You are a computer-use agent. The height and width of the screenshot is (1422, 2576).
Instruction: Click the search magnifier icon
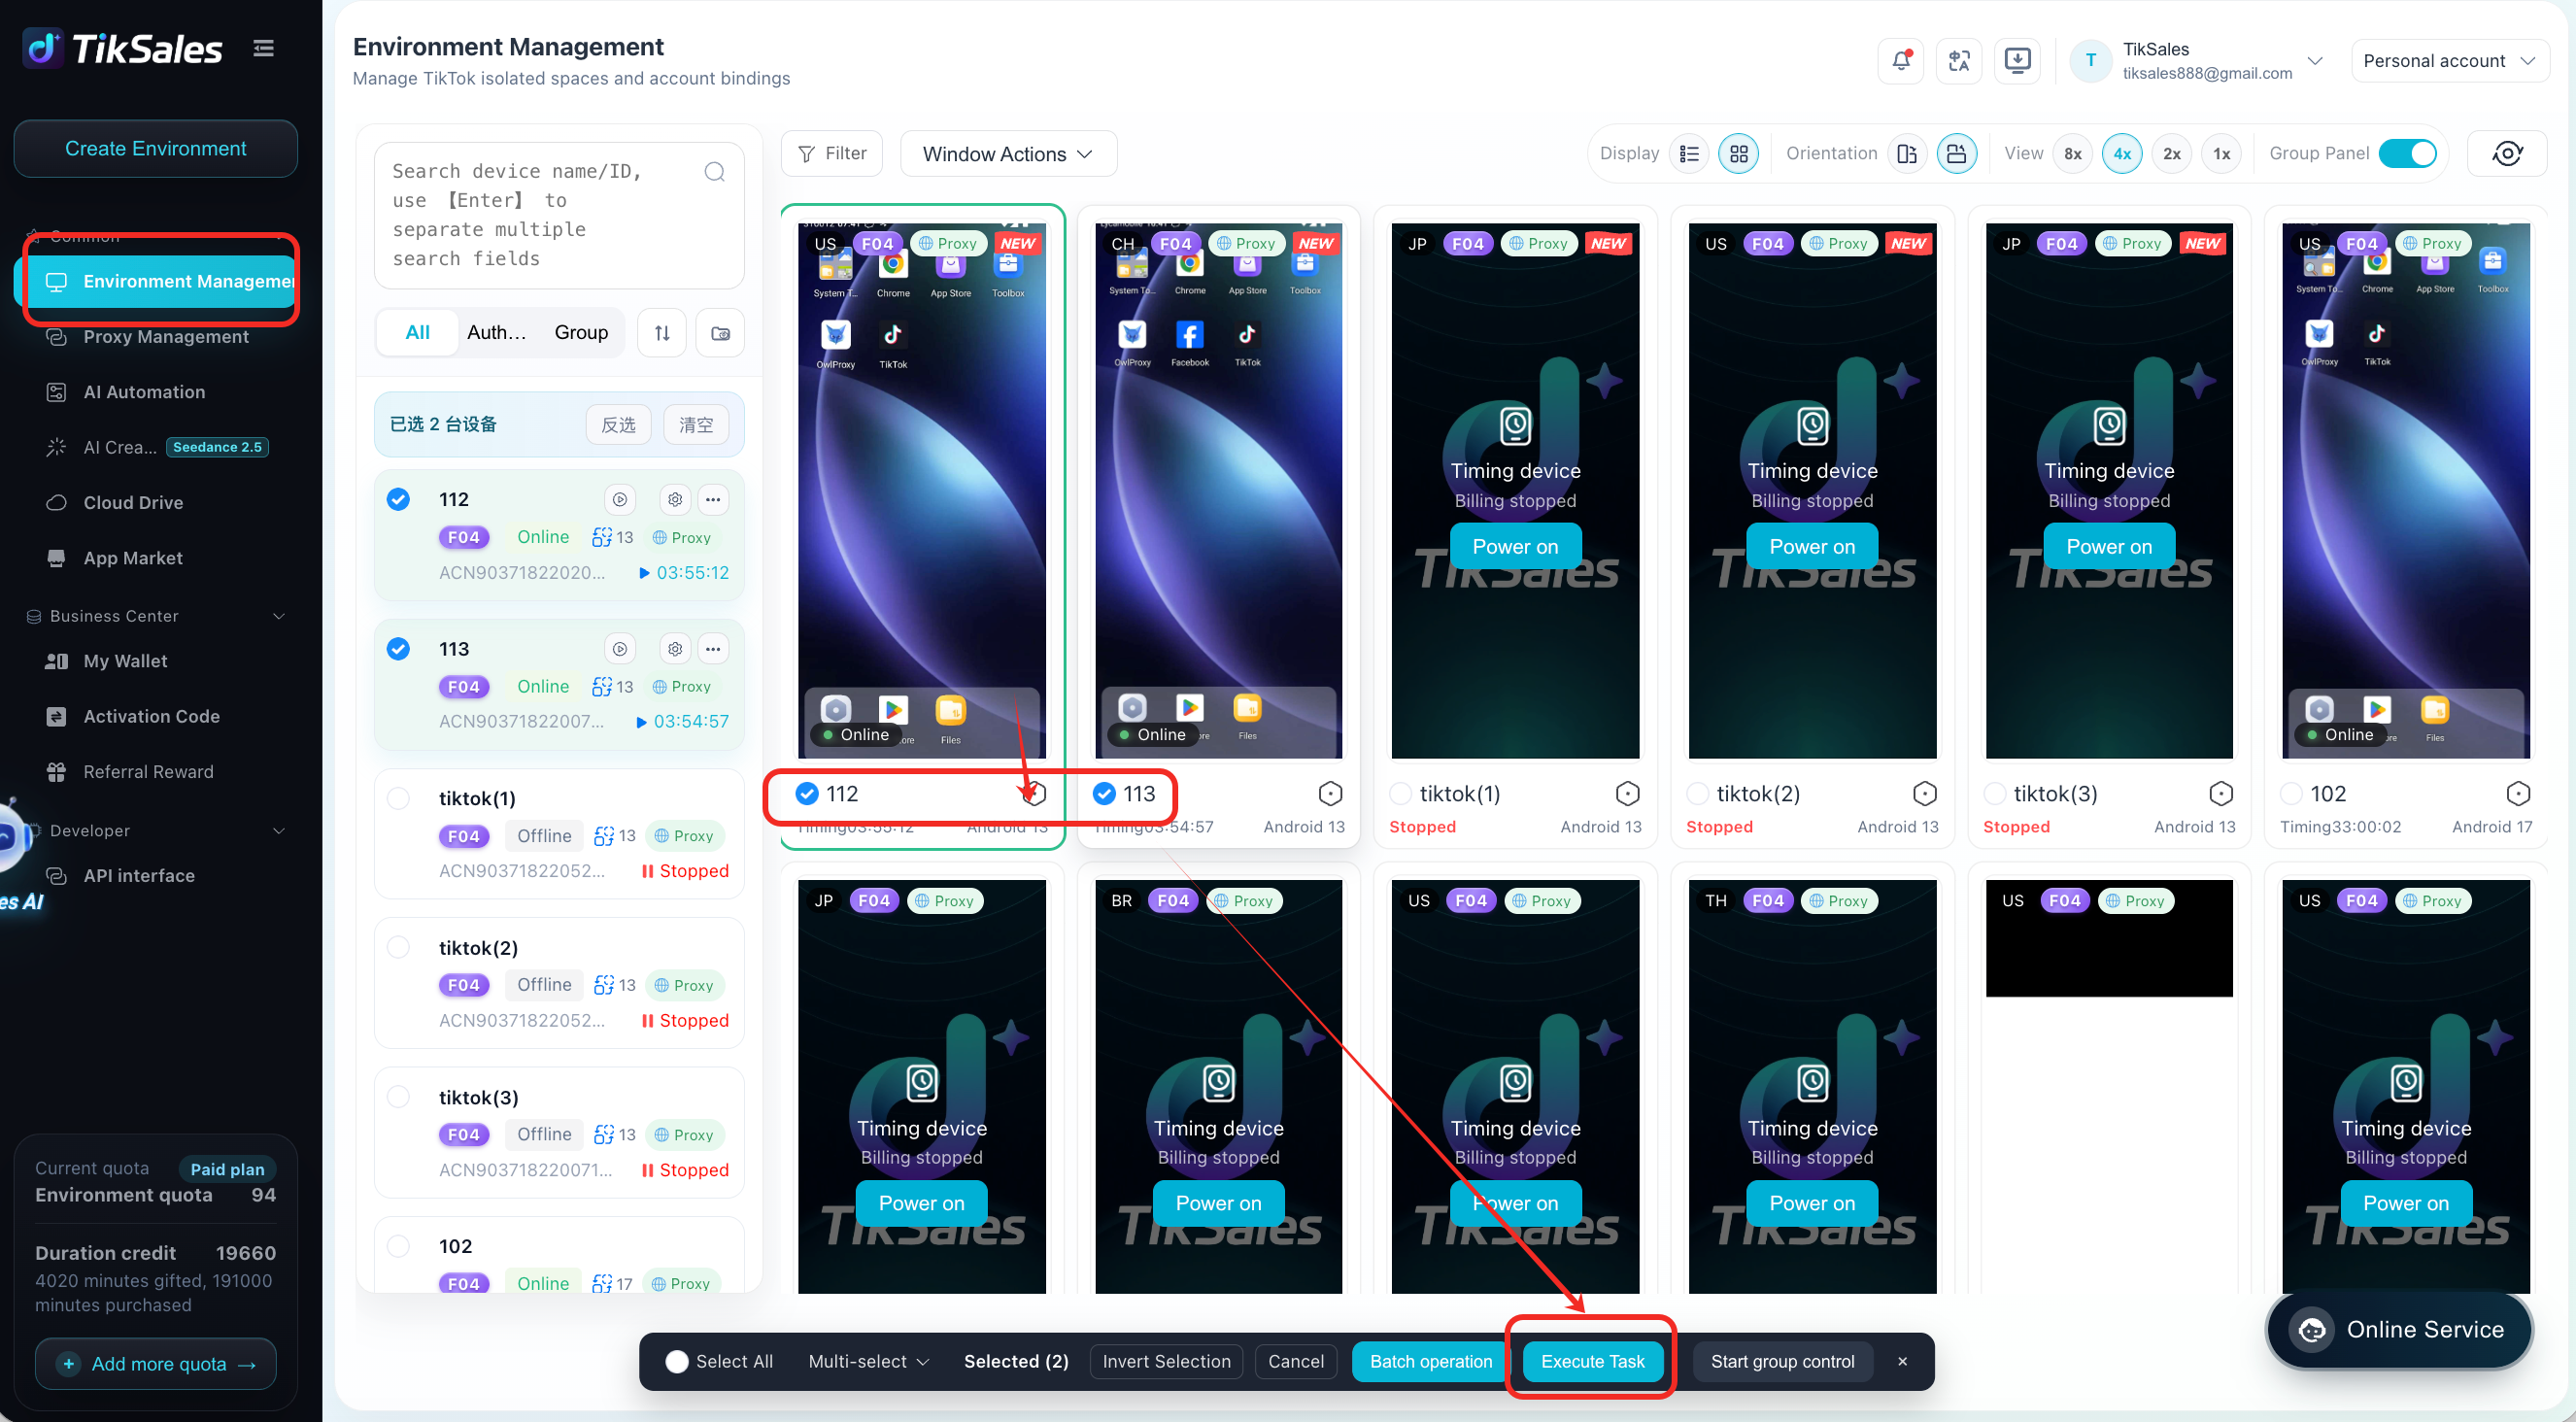[x=714, y=172]
